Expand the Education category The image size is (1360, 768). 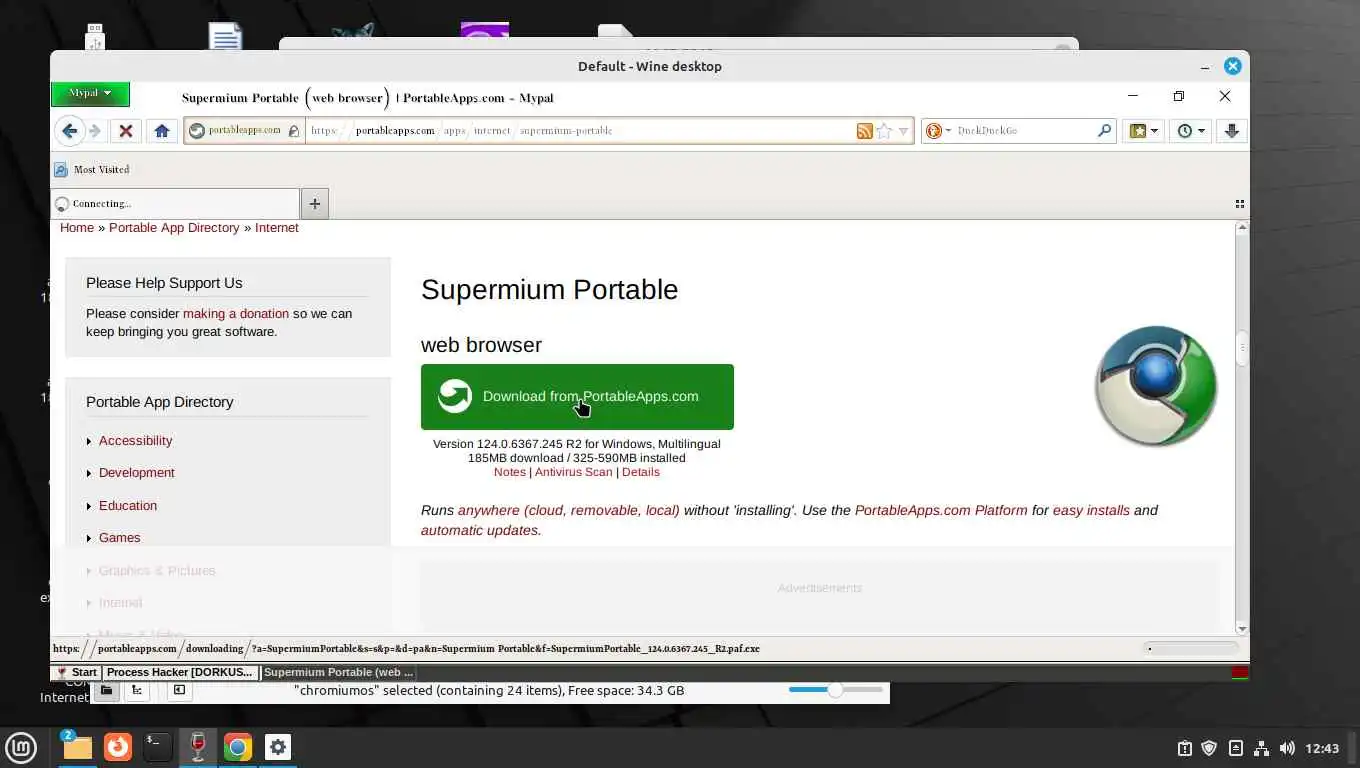tap(128, 506)
